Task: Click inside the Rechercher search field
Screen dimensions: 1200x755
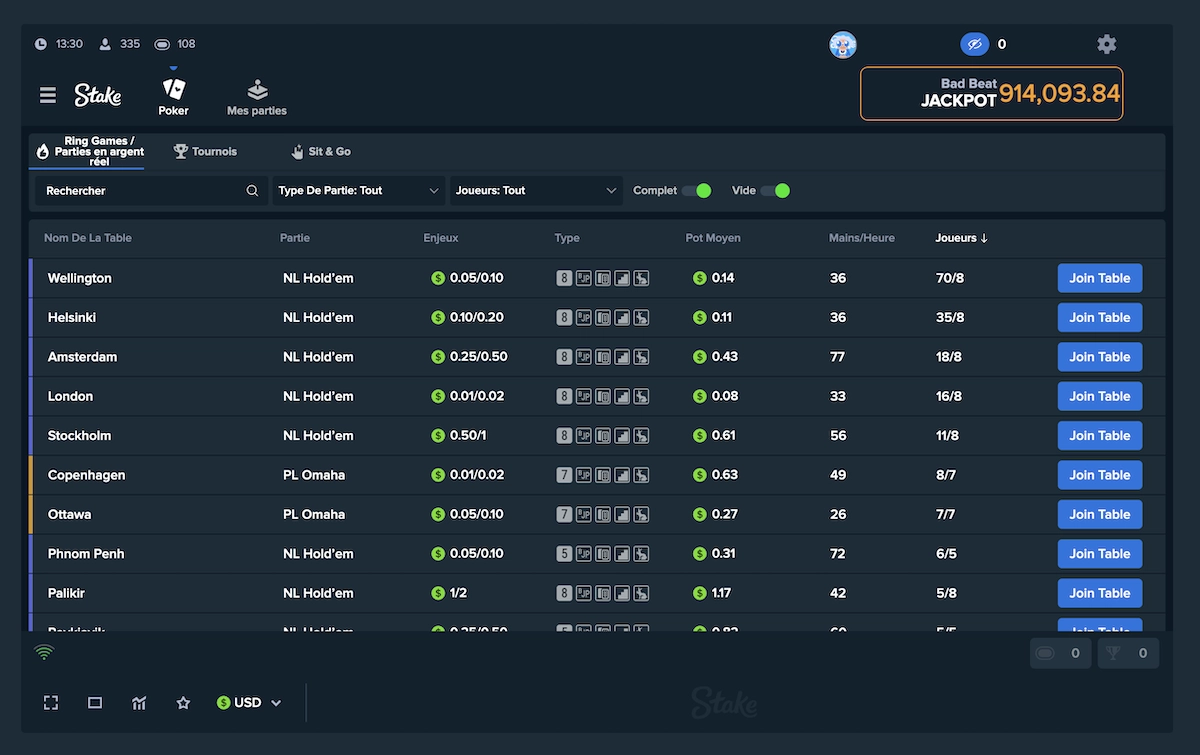Action: tap(140, 190)
